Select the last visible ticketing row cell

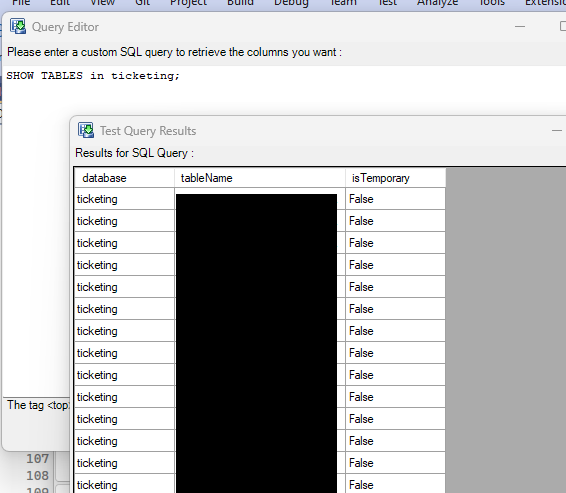(x=125, y=484)
